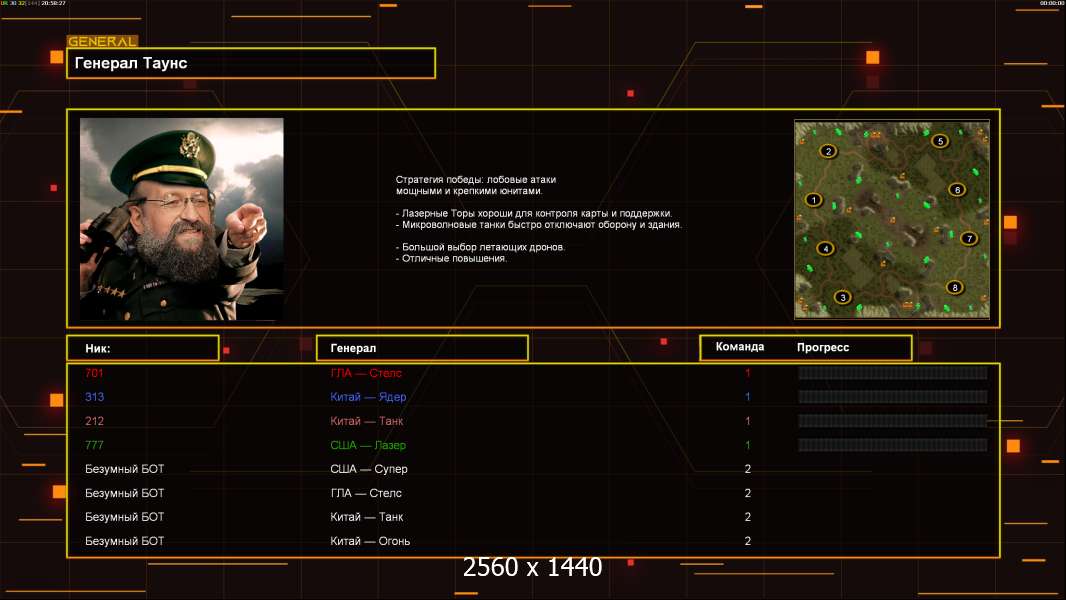1066x600 pixels.
Task: Click the США — Лазер general entry
Action: 368,445
